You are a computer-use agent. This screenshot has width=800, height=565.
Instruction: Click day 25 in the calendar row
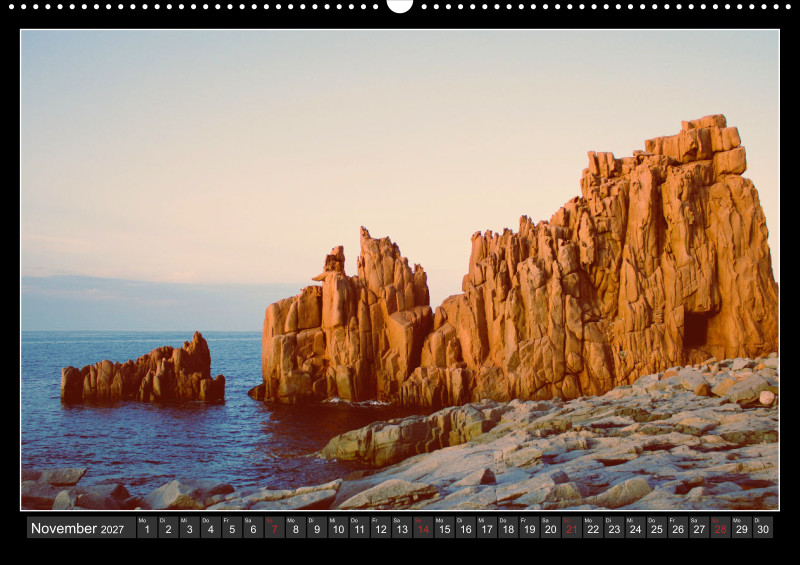point(656,528)
